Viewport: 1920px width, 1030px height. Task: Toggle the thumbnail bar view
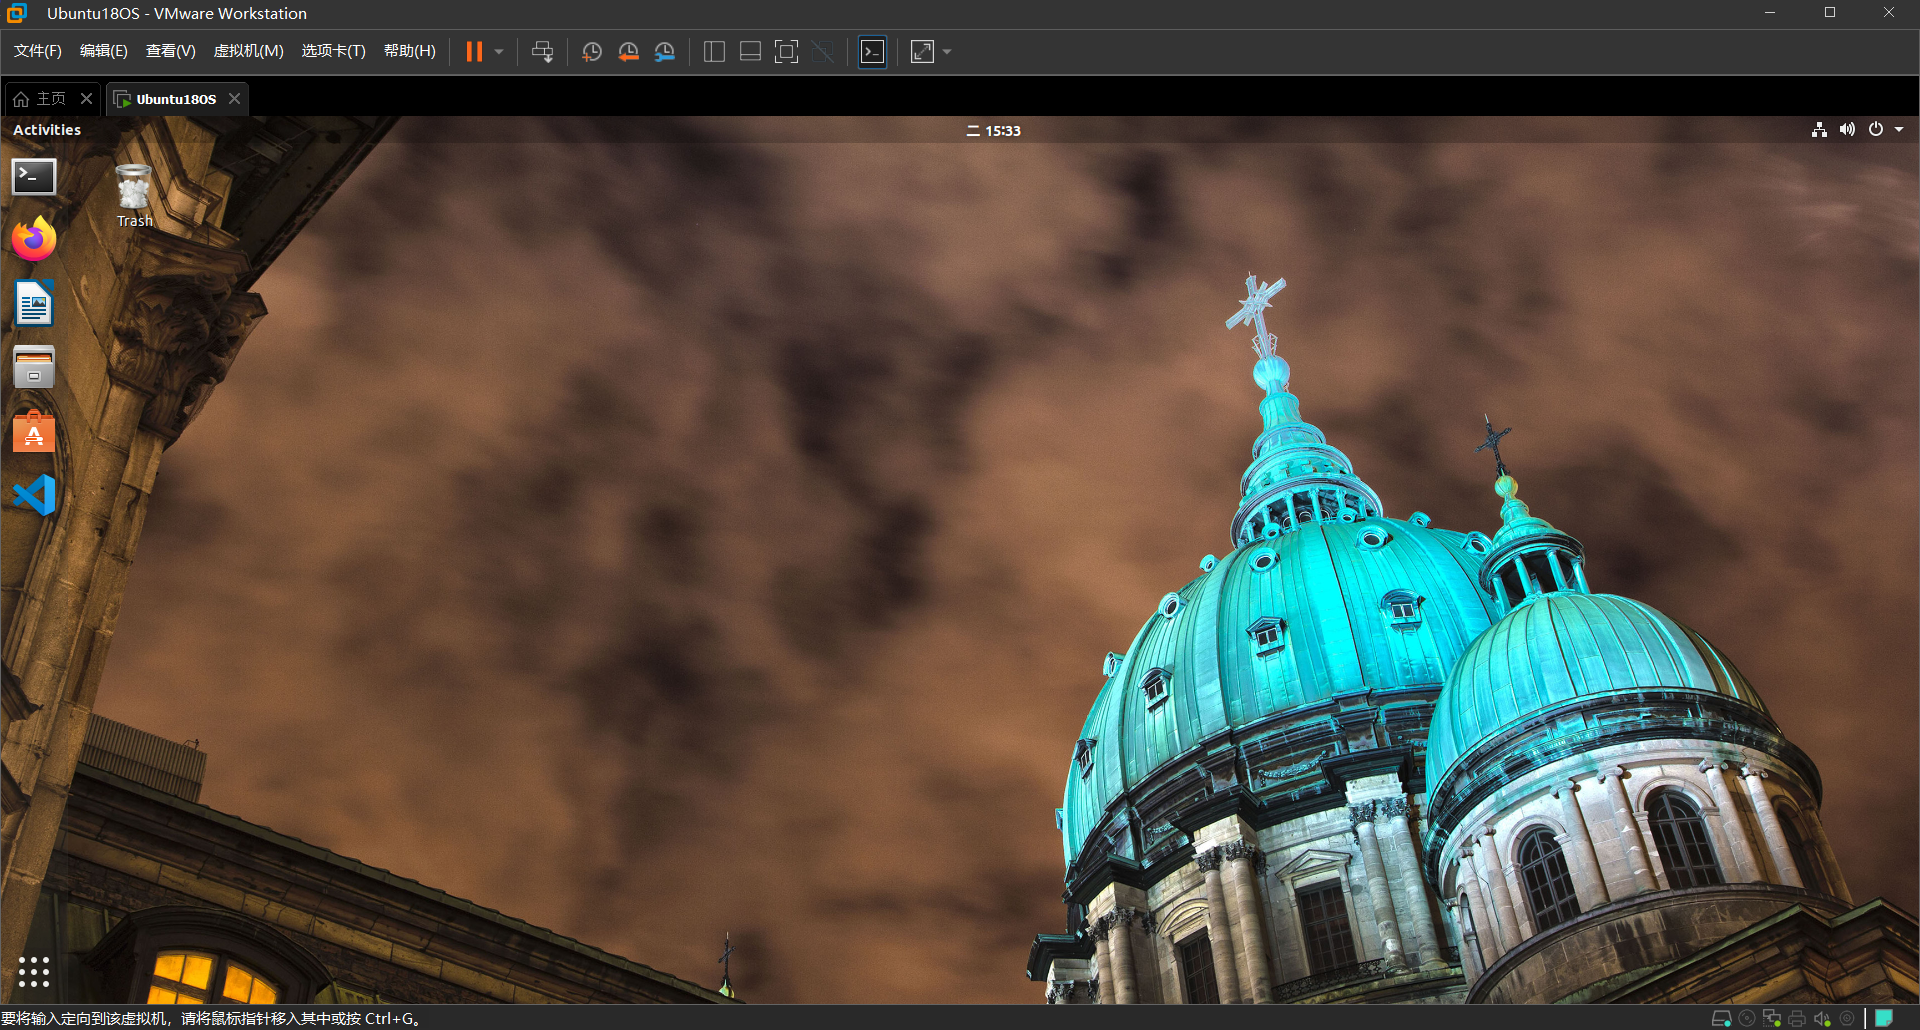coord(750,52)
